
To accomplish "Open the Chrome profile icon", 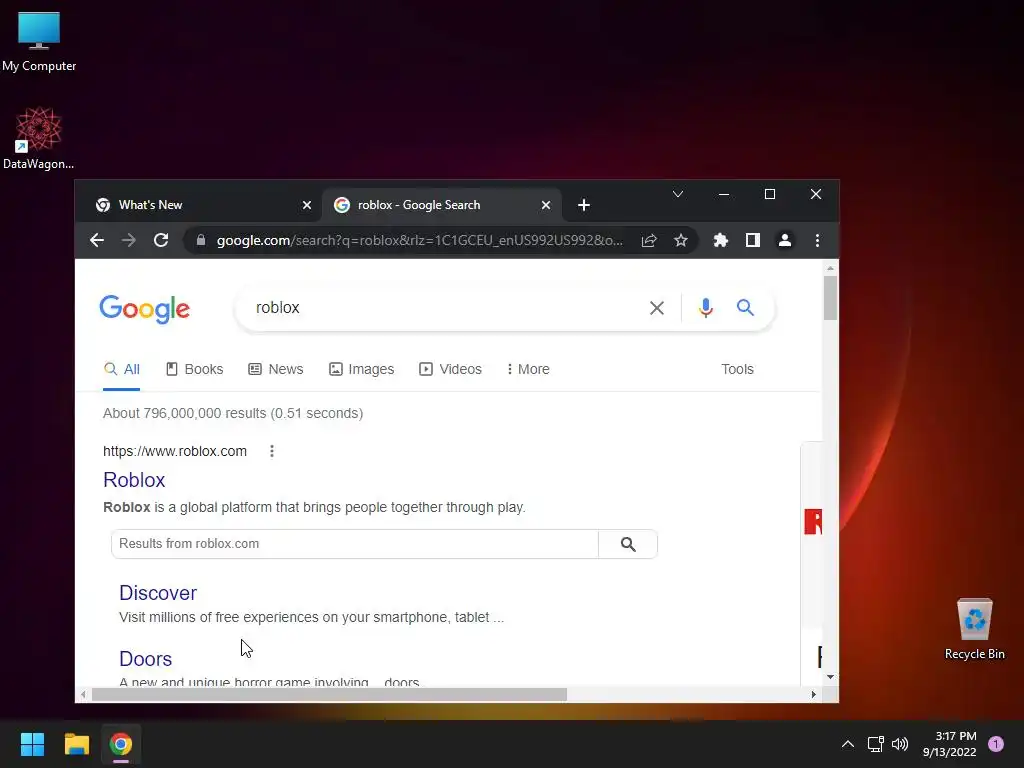I will [x=784, y=240].
